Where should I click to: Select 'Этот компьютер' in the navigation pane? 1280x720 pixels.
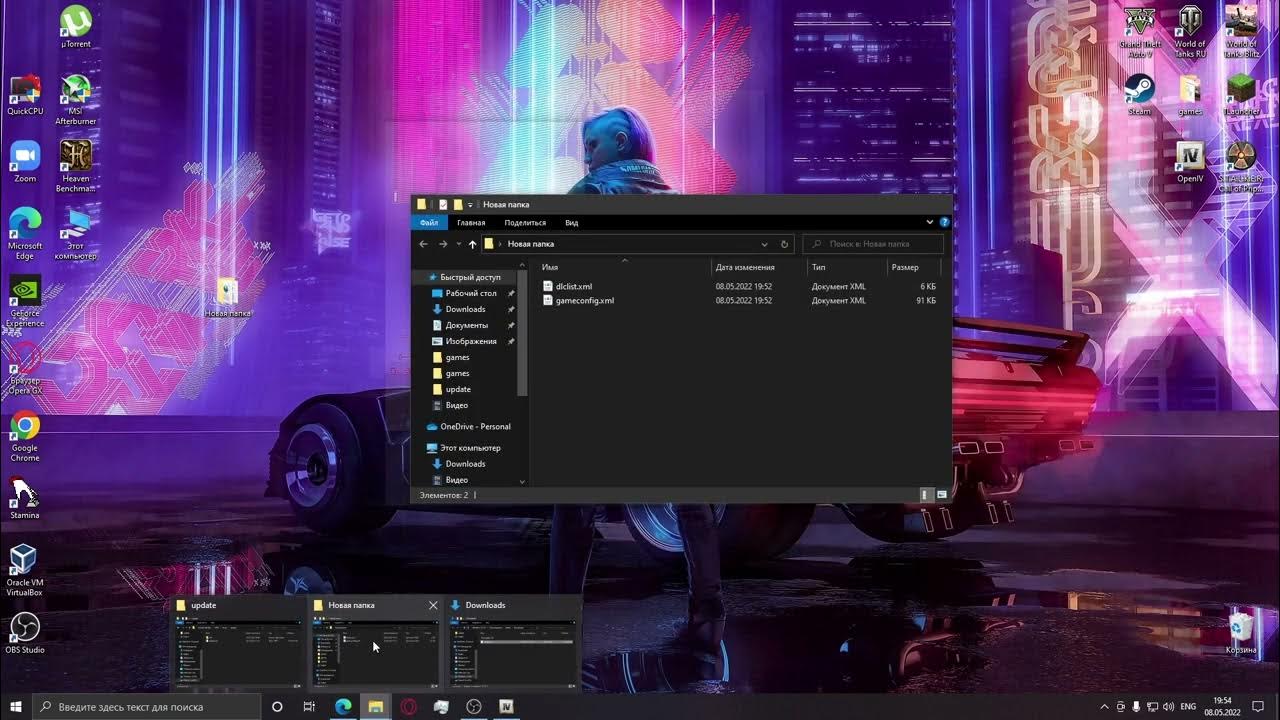click(470, 448)
